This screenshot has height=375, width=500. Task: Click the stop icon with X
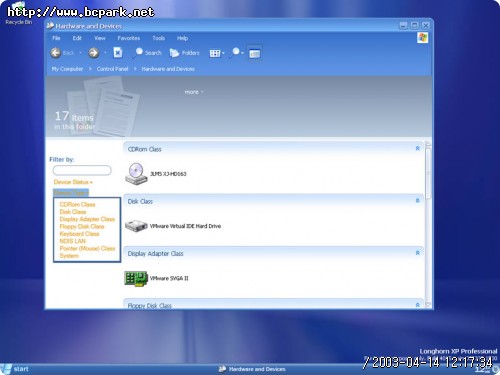point(118,53)
